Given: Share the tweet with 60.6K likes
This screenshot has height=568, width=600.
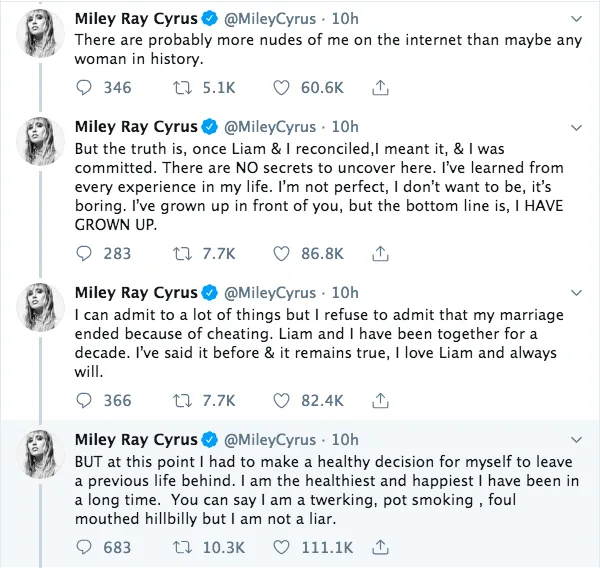Looking at the screenshot, I should click(379, 88).
